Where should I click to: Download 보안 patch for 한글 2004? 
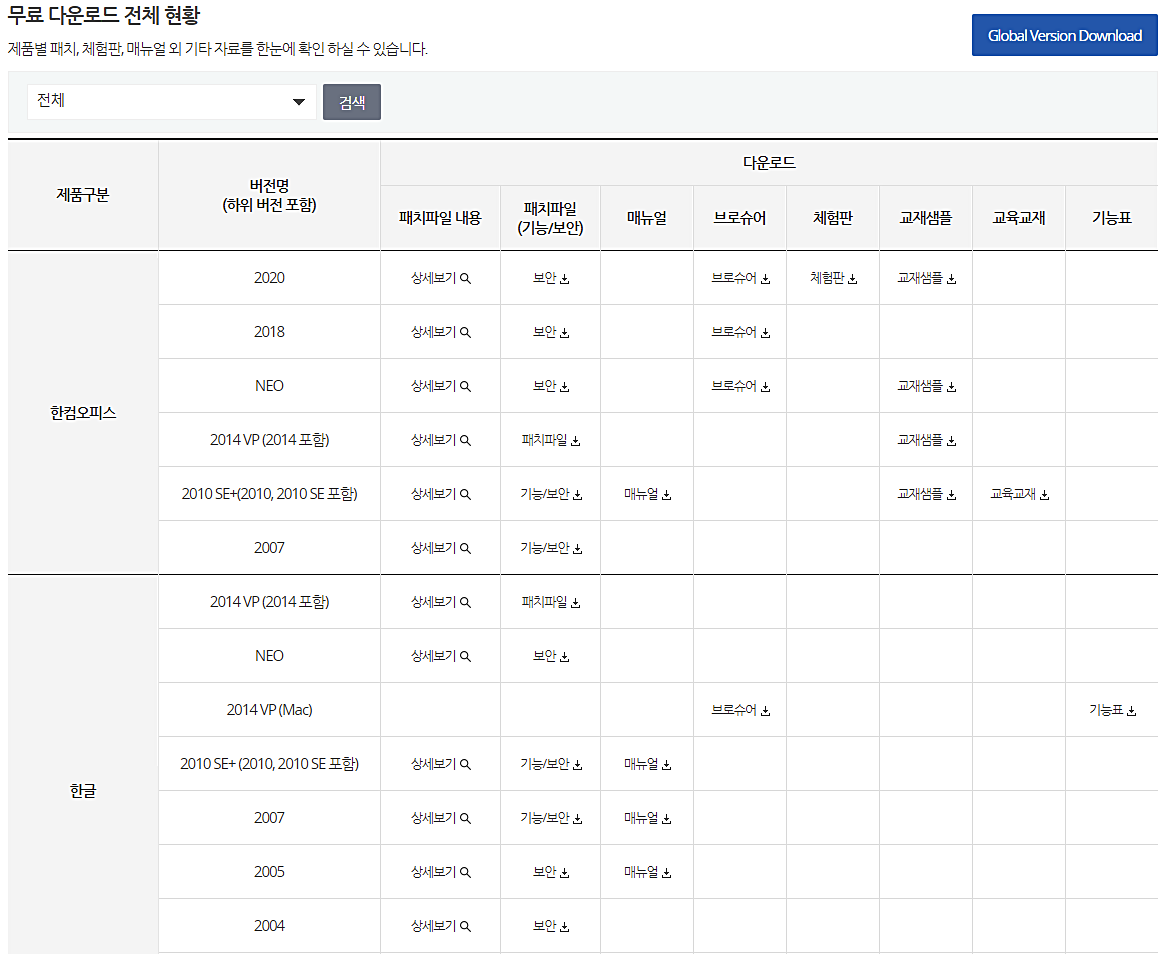click(x=551, y=926)
